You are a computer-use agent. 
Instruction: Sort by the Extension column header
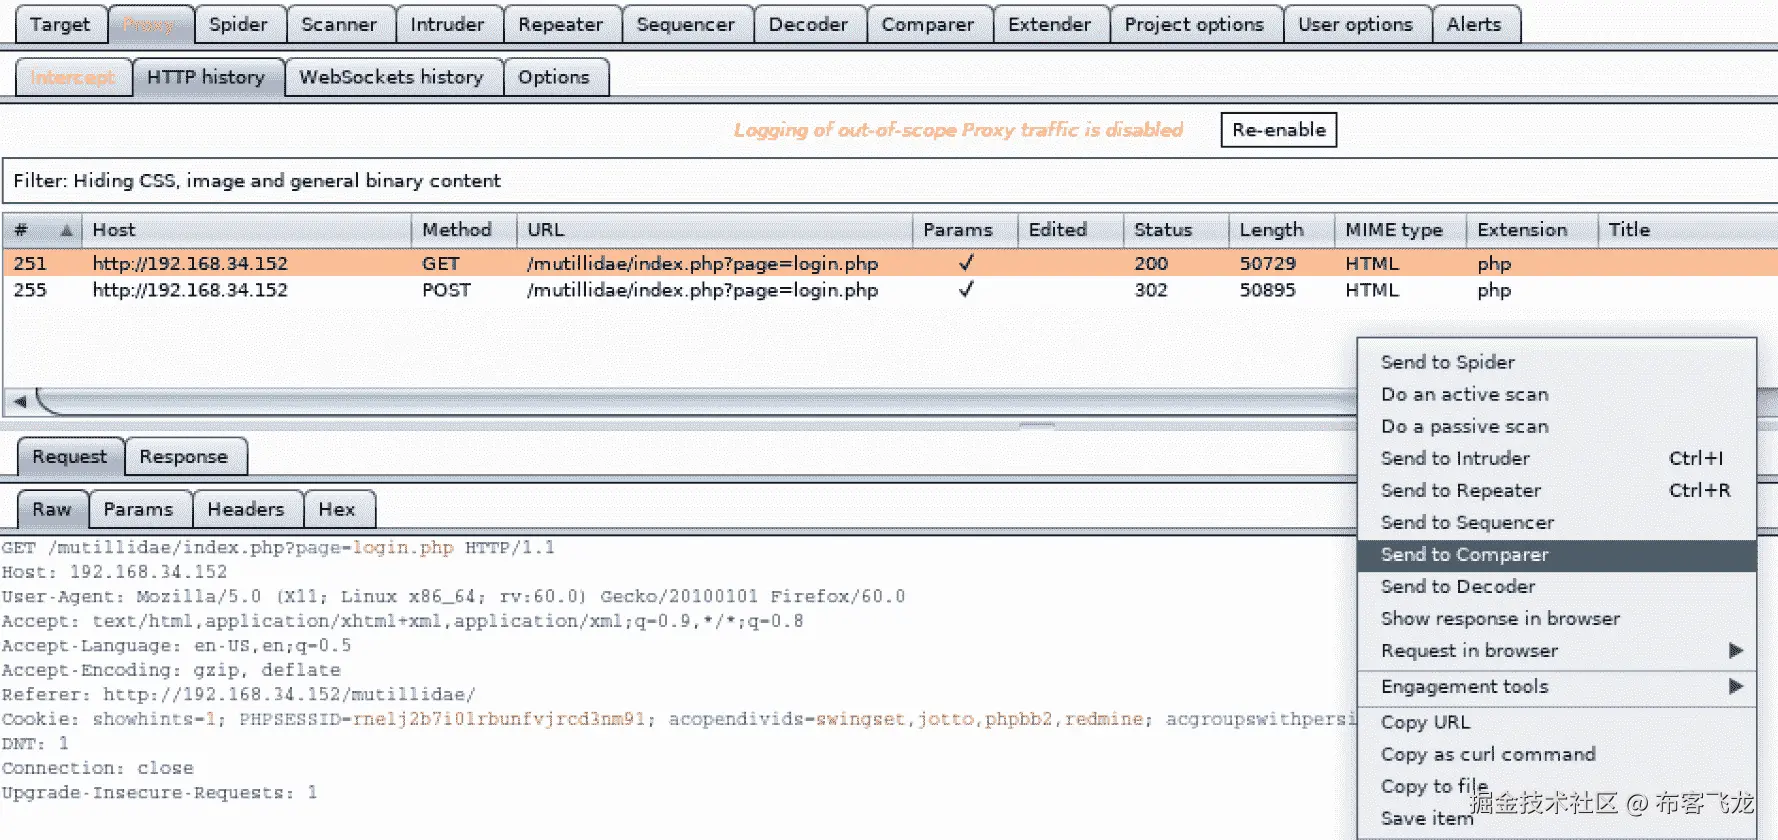pos(1531,230)
